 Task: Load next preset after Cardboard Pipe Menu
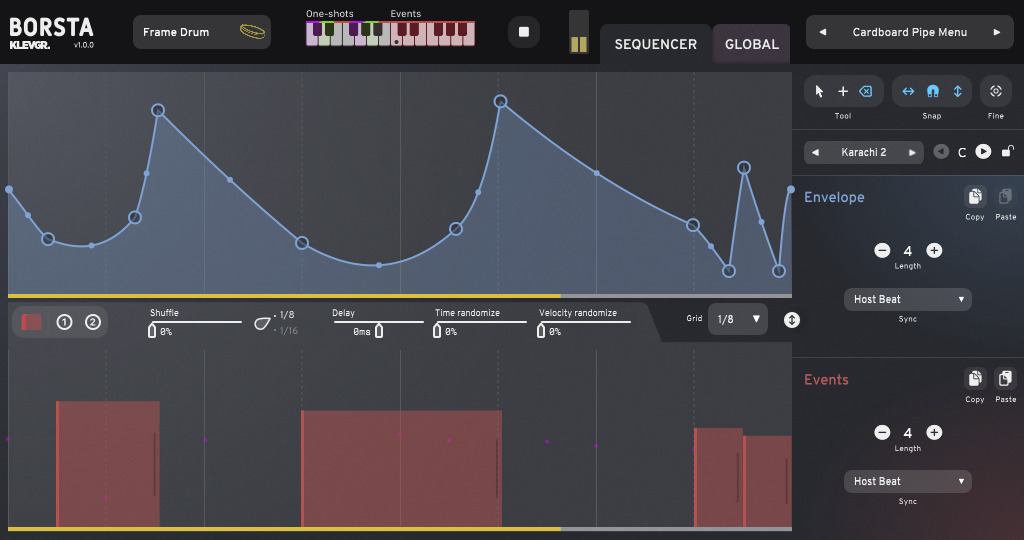[x=997, y=32]
